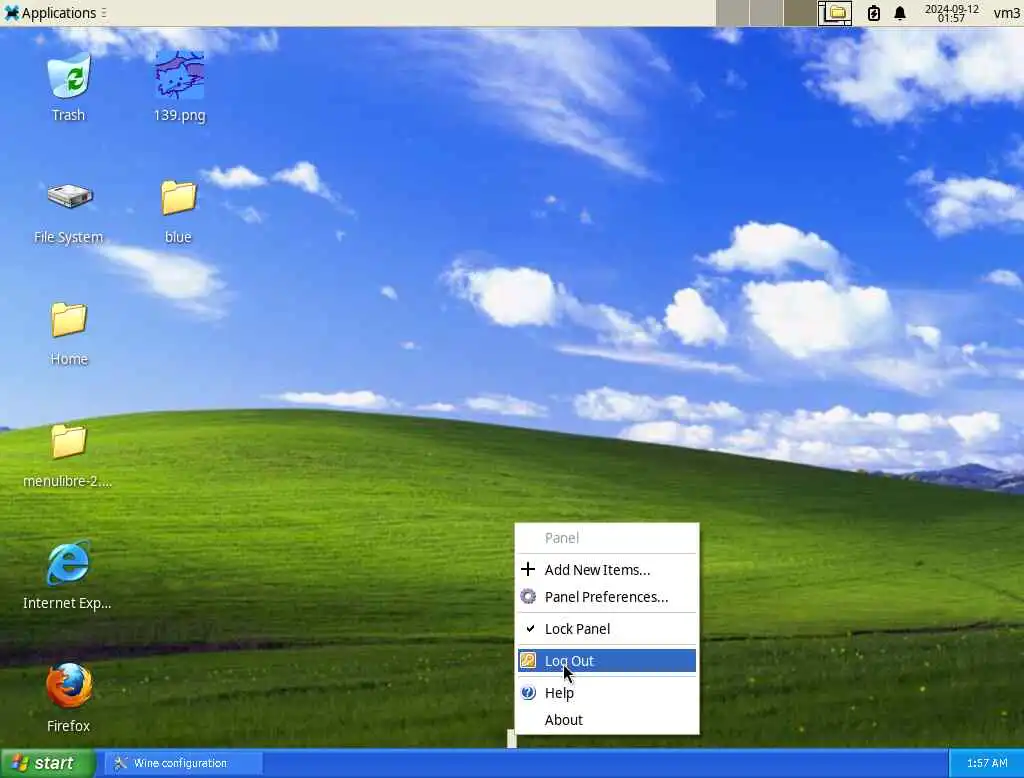Click the Applications menu logo icon
This screenshot has width=1024, height=778.
click(x=12, y=12)
